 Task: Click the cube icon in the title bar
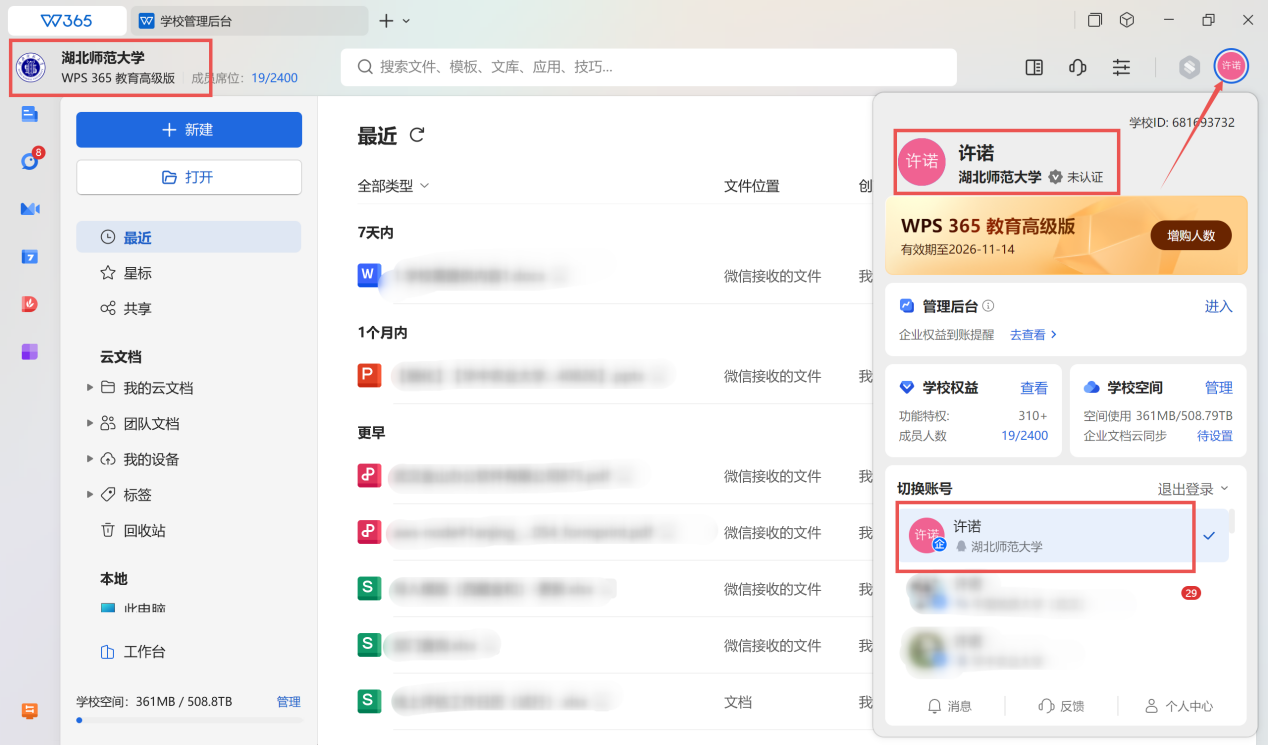click(1126, 20)
